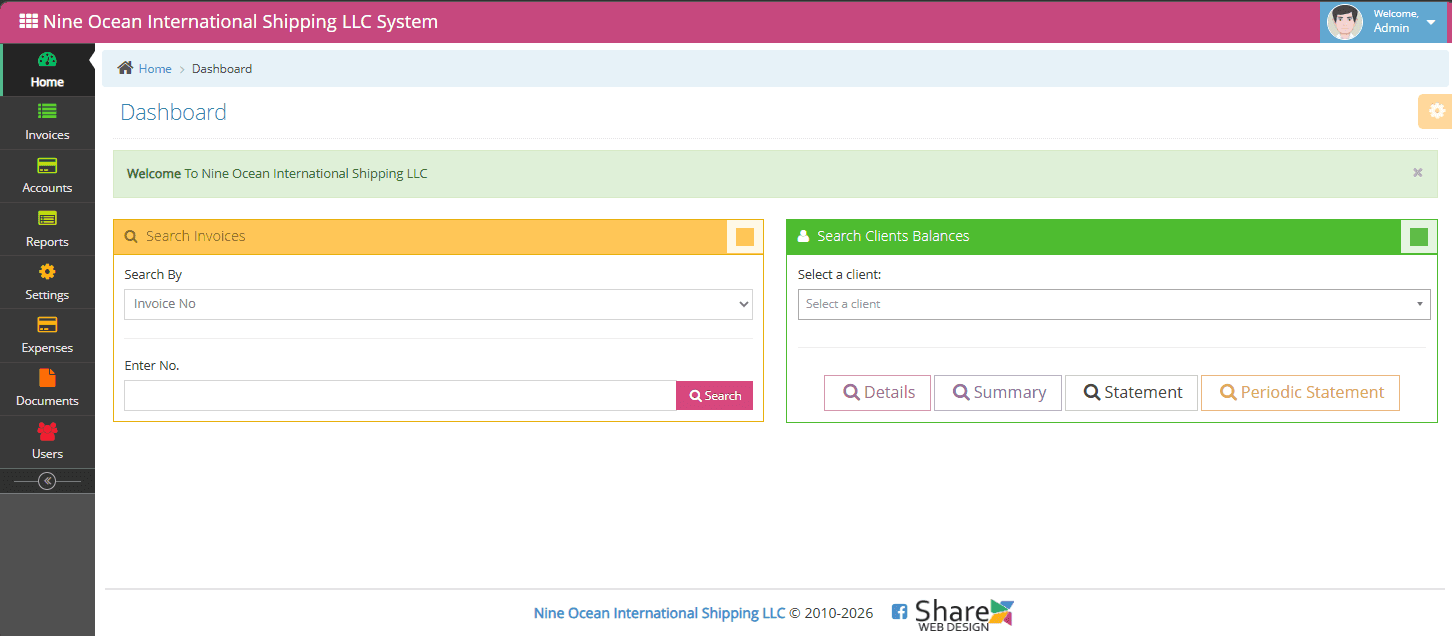Click the Dashboard page heading

click(x=173, y=112)
